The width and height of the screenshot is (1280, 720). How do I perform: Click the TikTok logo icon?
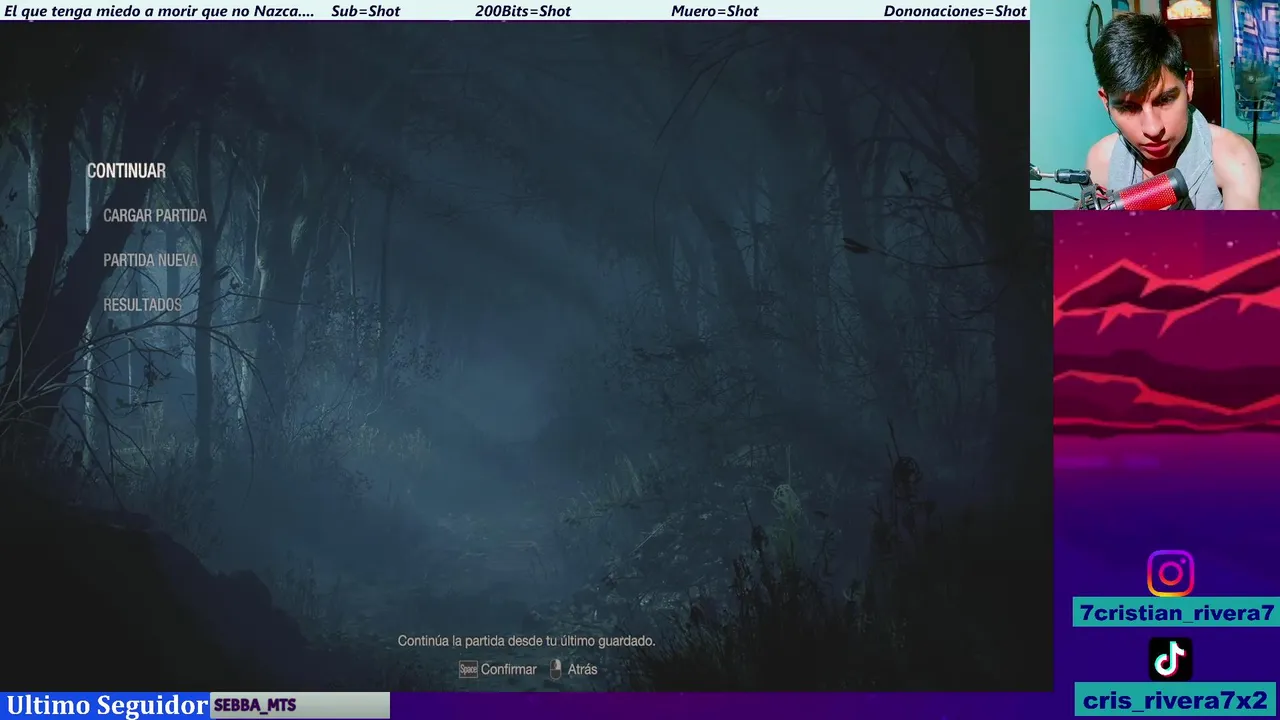1170,659
